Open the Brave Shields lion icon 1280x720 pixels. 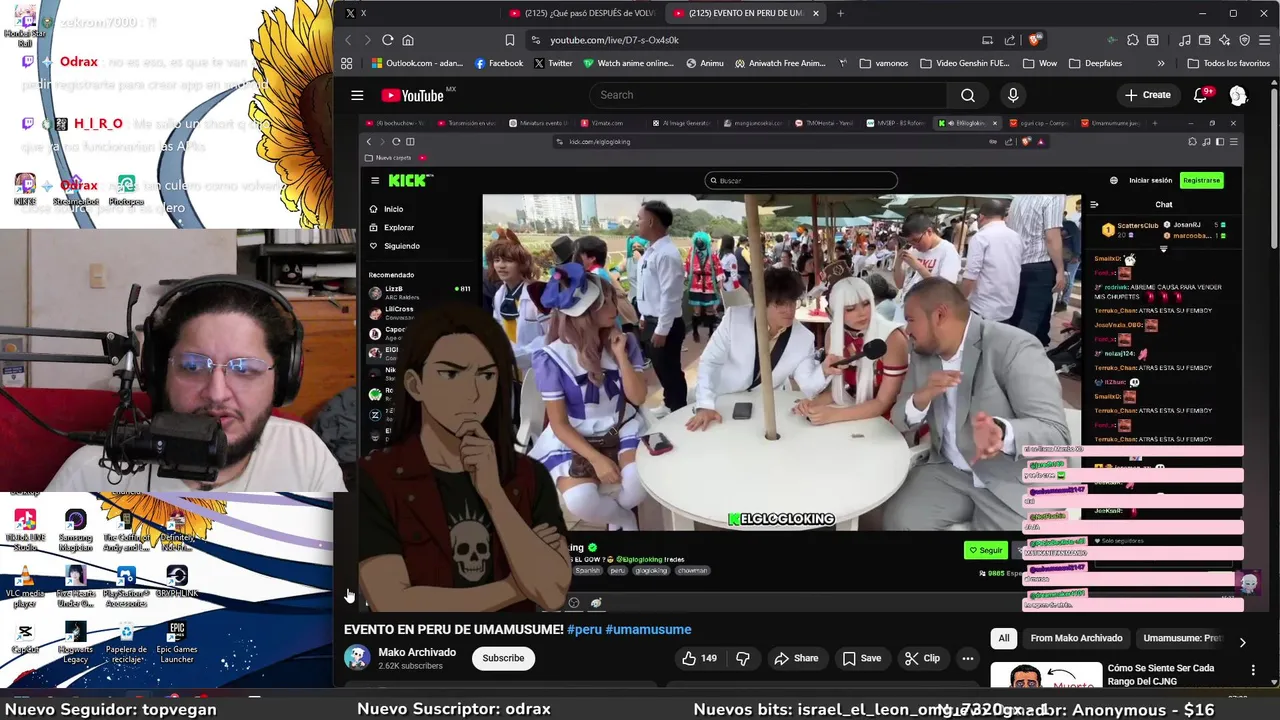coord(1035,40)
